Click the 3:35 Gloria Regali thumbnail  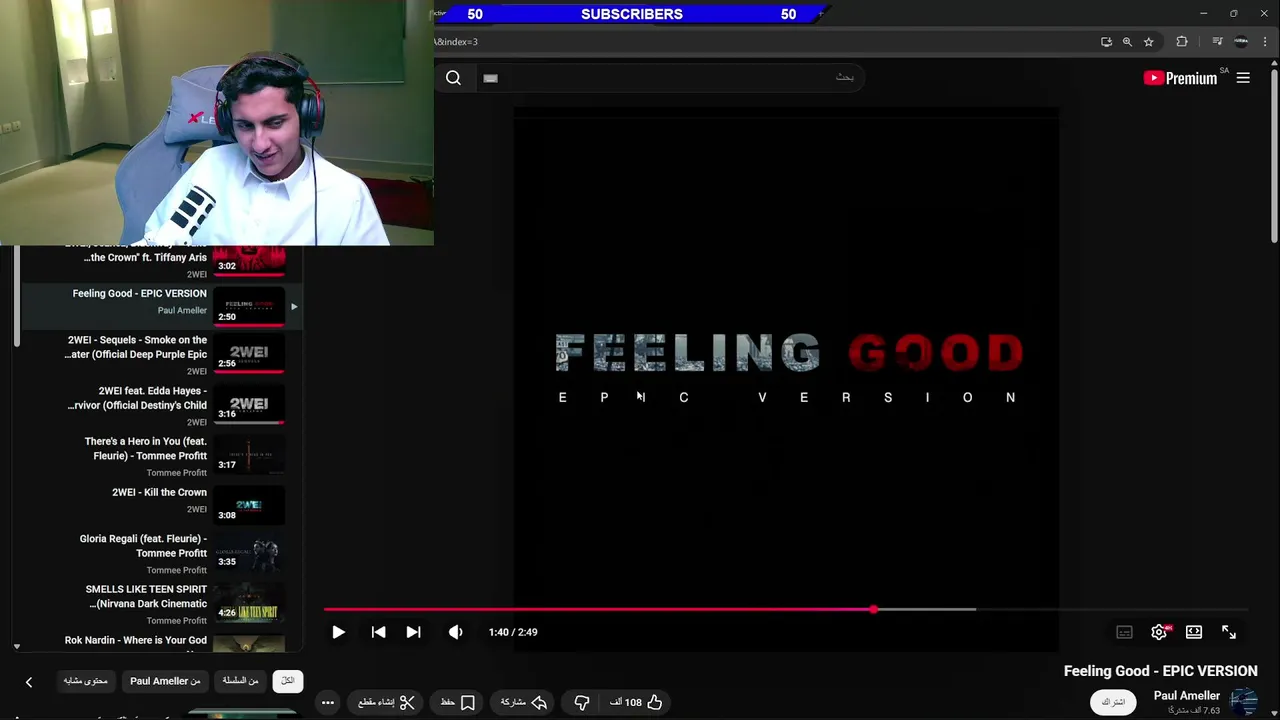point(249,554)
